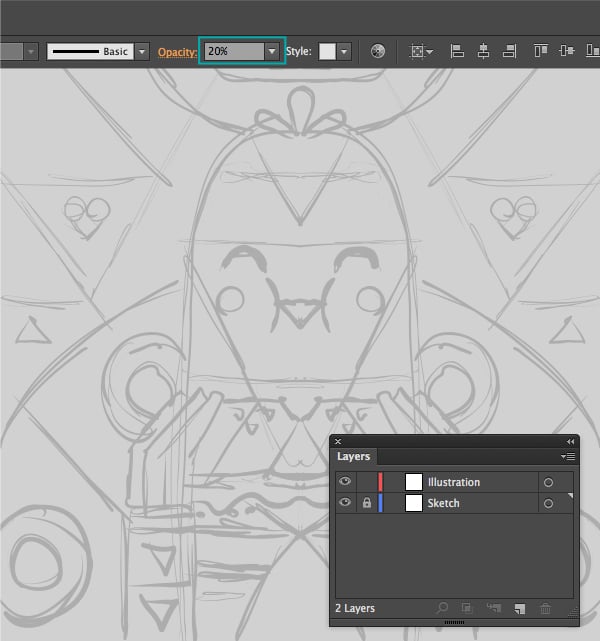Open the brush definition Basic dropdown
The image size is (600, 641).
[141, 51]
